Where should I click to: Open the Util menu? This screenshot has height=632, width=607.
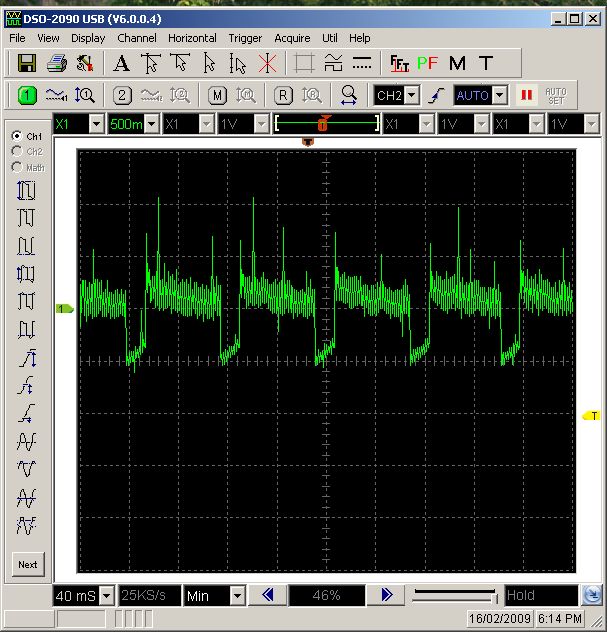(x=330, y=38)
